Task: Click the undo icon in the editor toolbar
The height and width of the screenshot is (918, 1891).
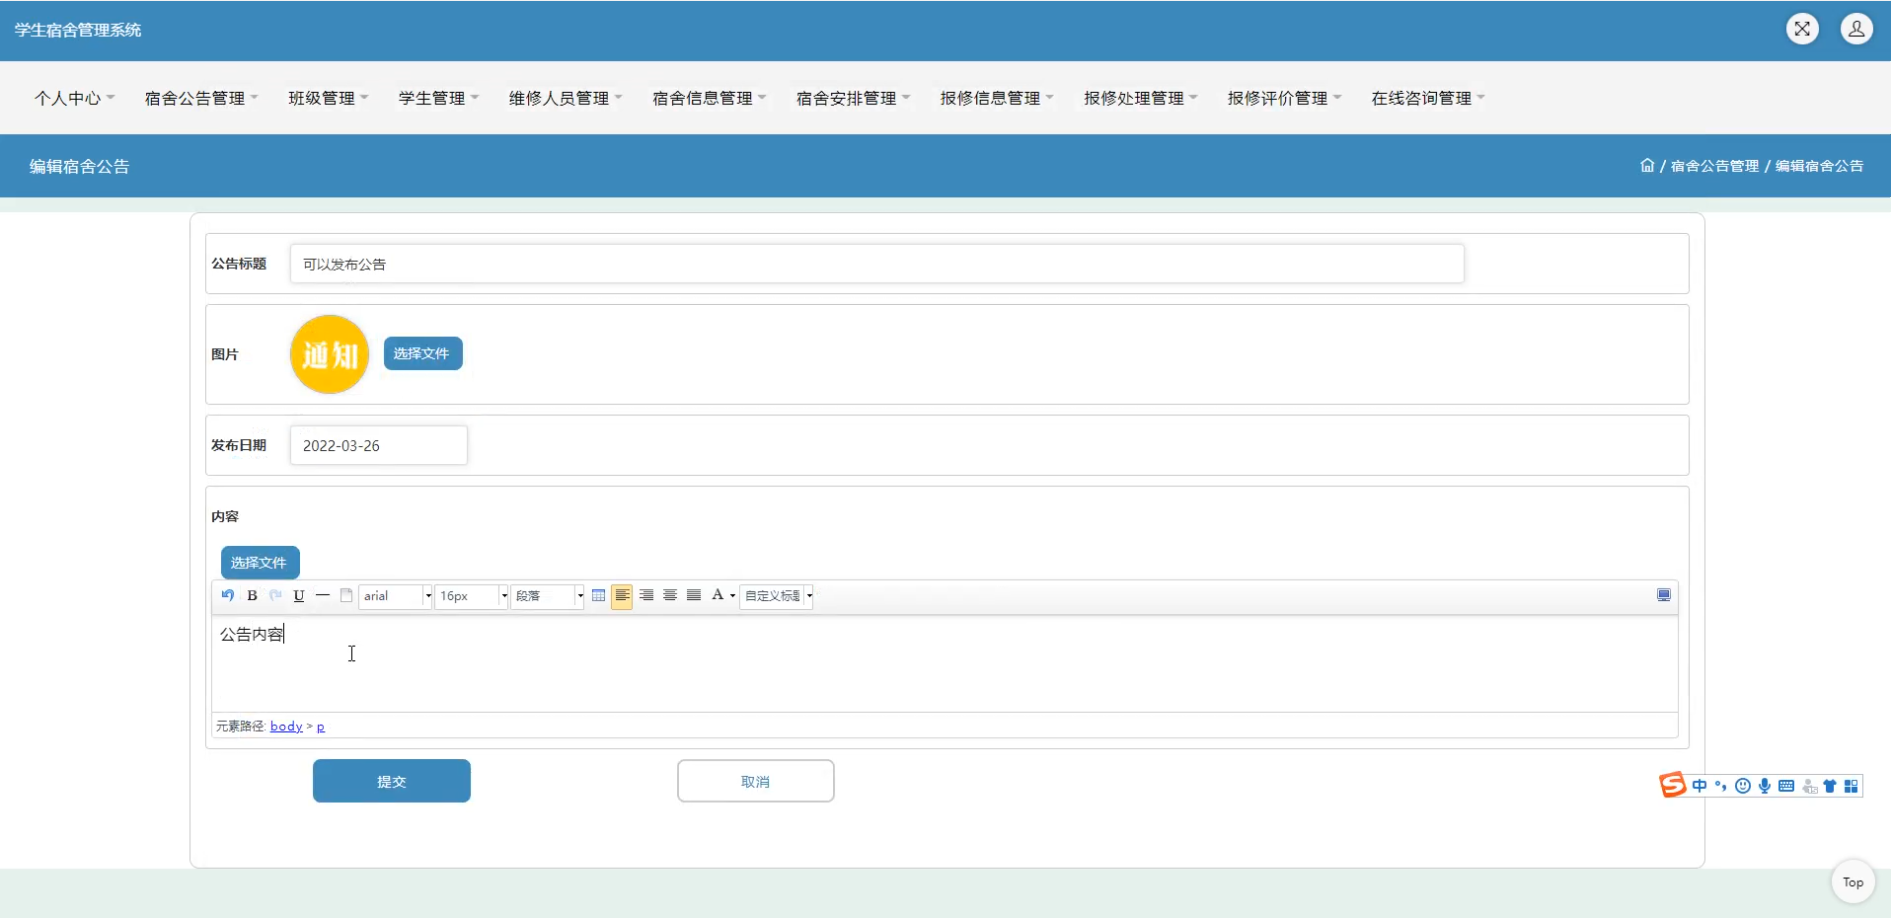Action: click(x=228, y=595)
